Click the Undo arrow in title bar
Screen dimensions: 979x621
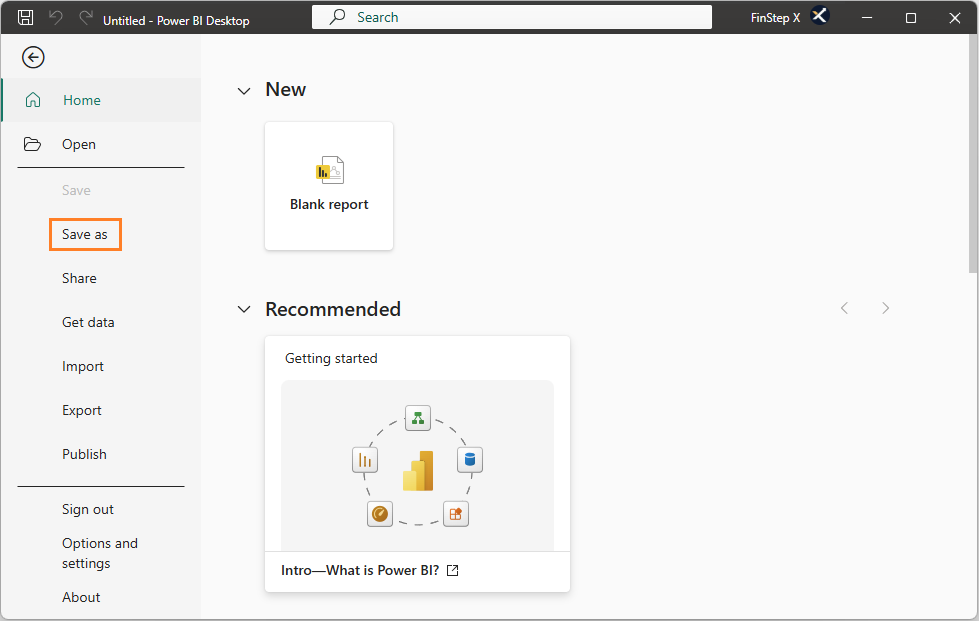pos(56,17)
